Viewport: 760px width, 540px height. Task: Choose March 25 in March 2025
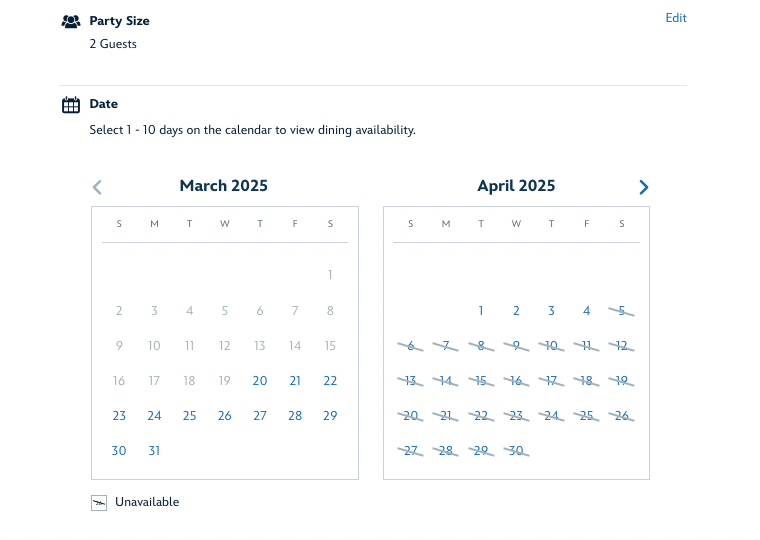point(189,416)
